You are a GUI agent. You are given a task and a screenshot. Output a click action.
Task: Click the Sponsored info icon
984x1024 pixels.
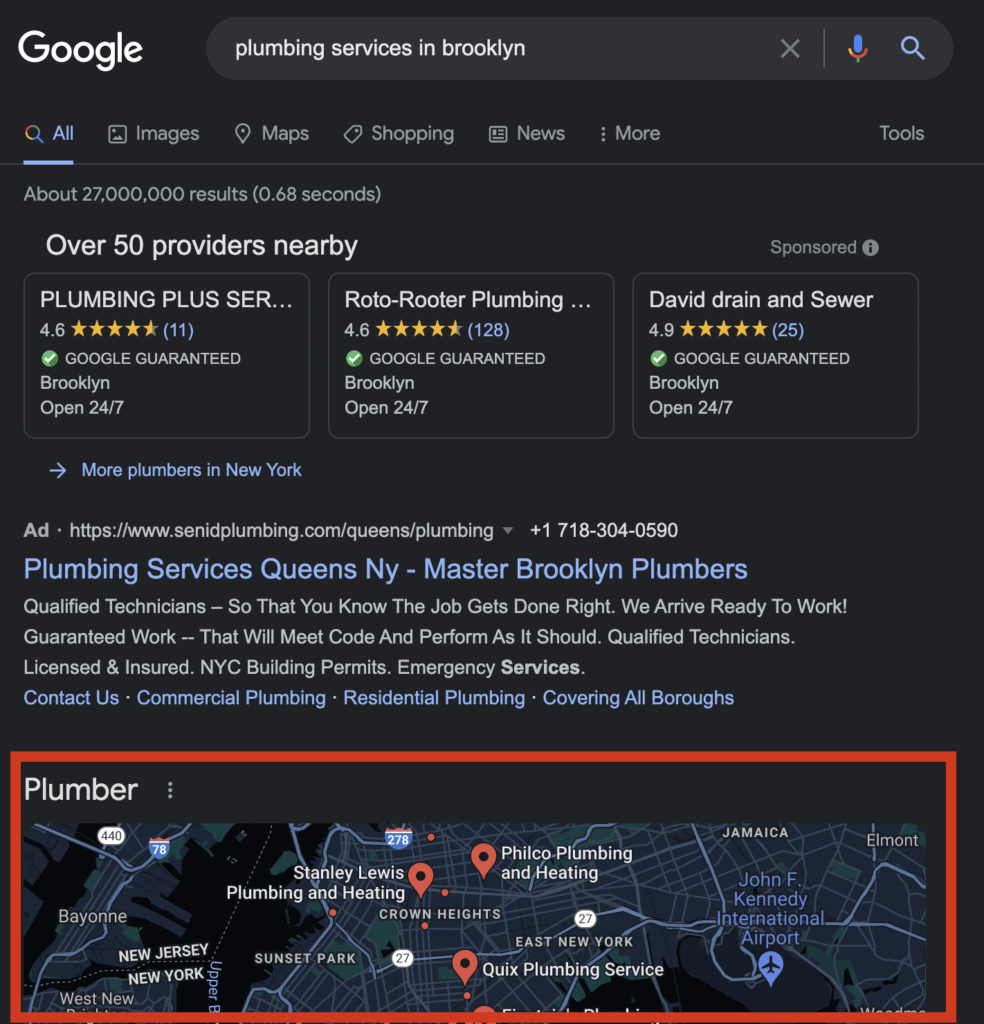coord(870,248)
